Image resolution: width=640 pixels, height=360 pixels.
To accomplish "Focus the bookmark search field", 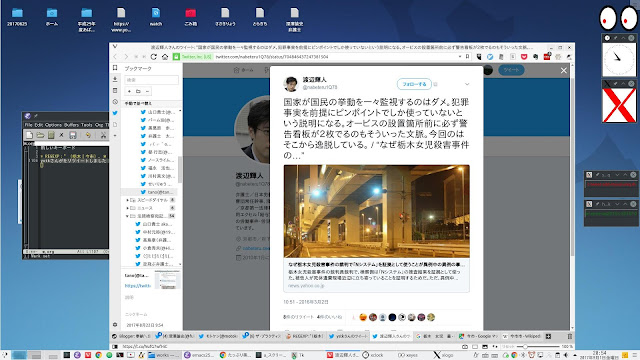I will [x=151, y=80].
